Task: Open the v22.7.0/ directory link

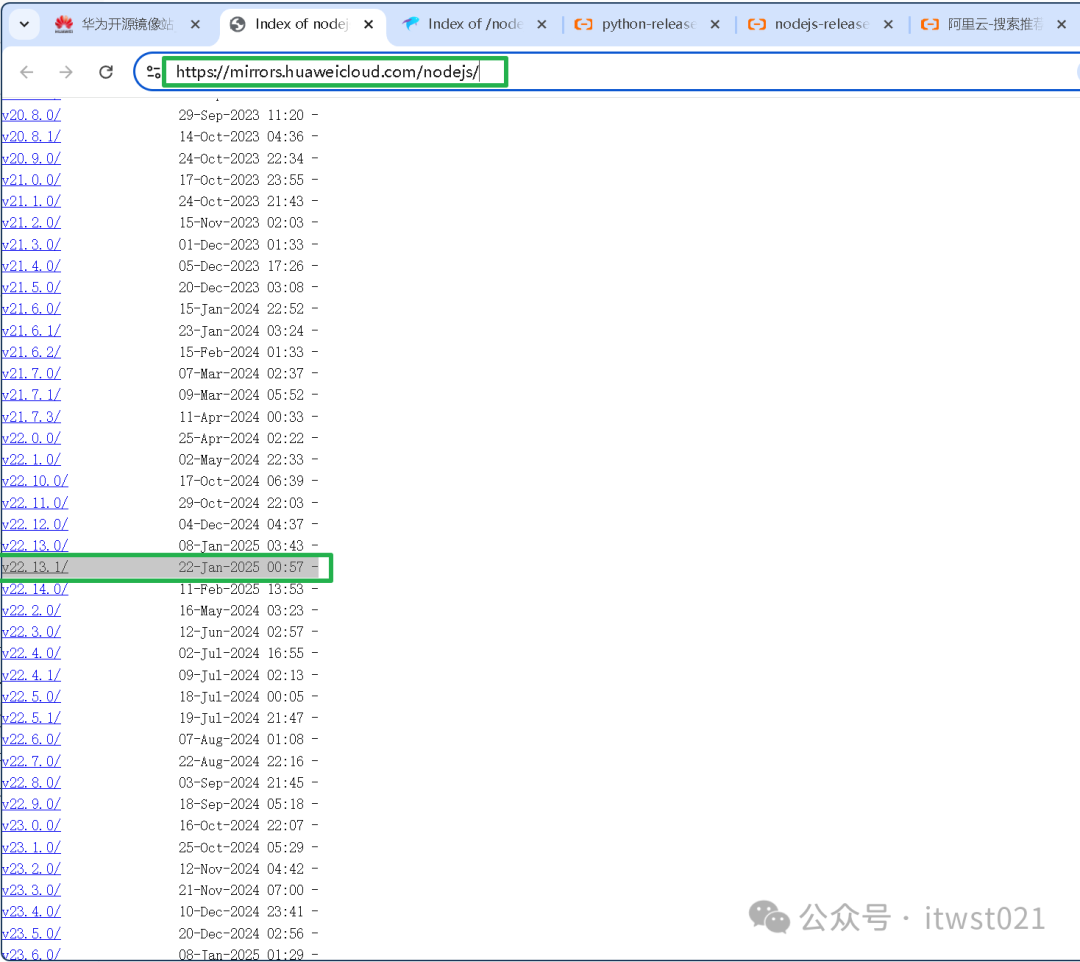Action: point(31,761)
